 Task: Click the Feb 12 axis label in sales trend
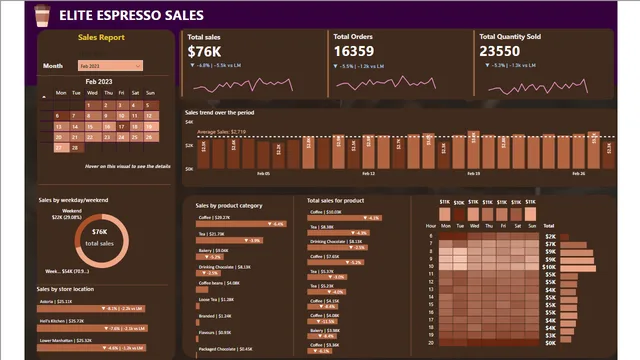[368, 173]
